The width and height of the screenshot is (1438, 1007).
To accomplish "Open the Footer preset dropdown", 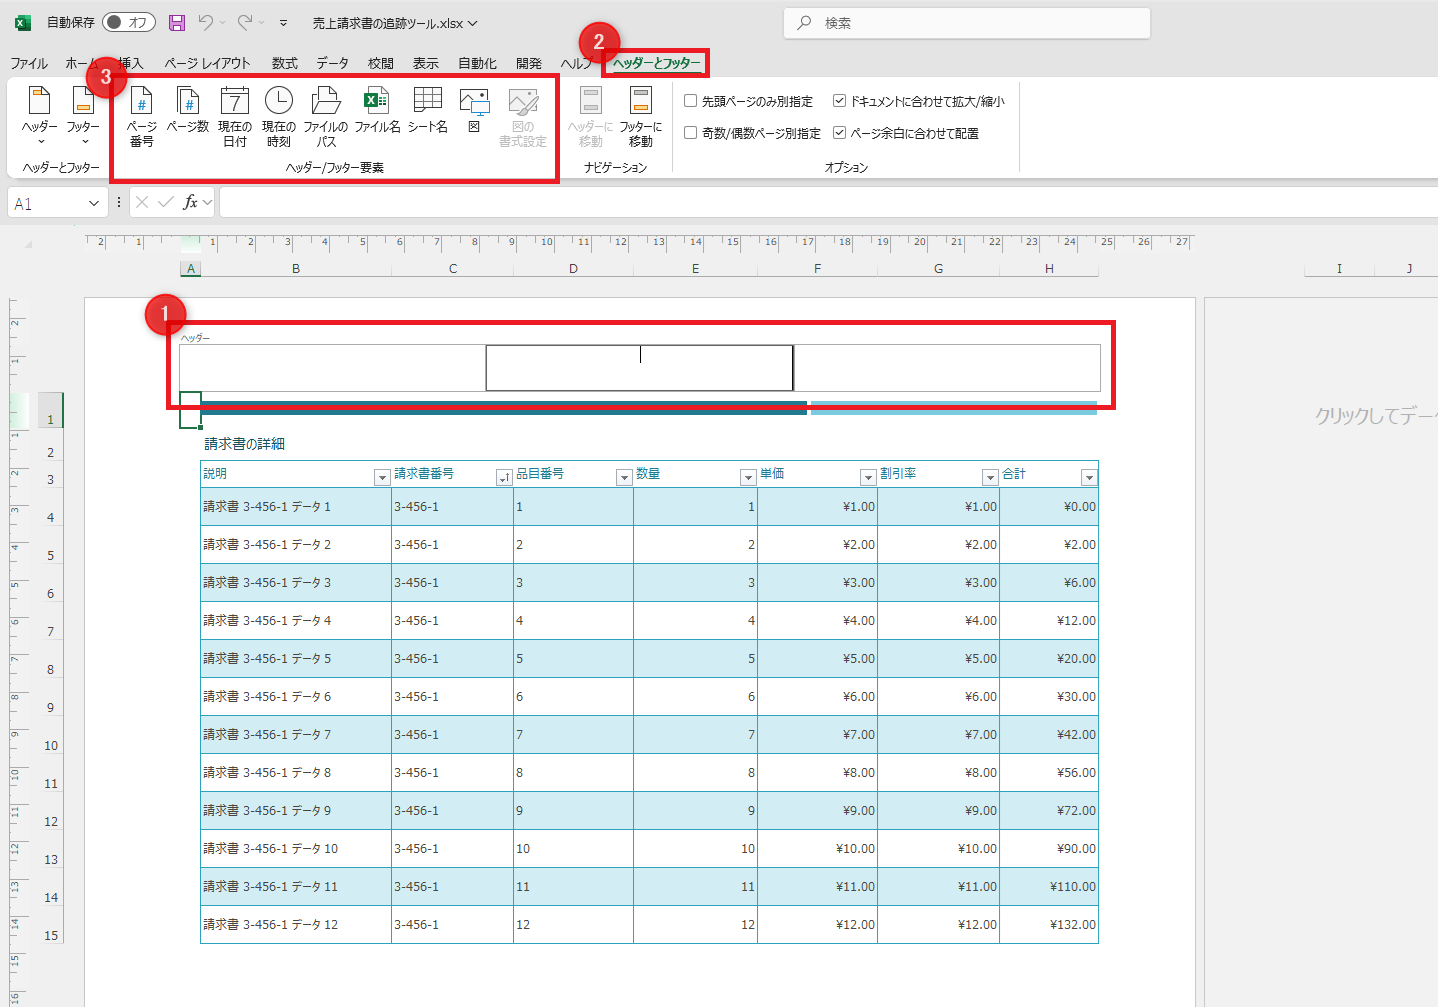I will 83,117.
